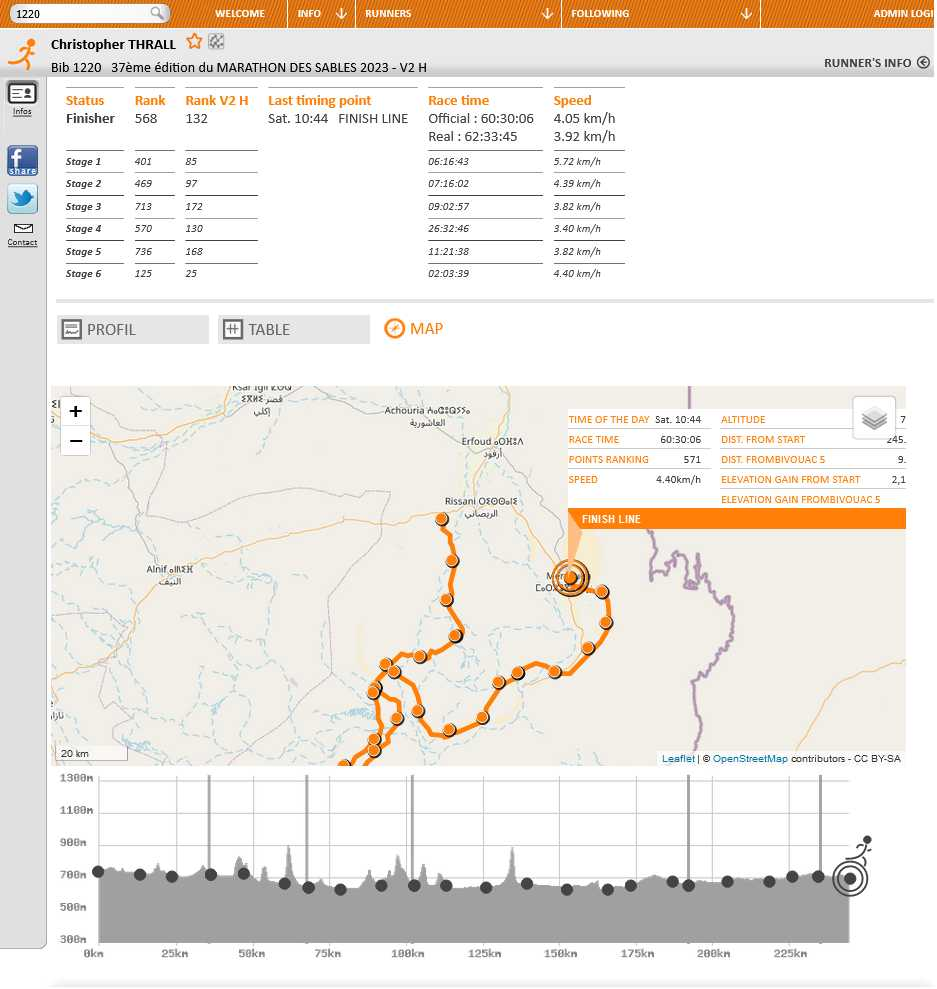Screen dimensions: 937x989
Task: Open the map layers control
Action: pos(874,418)
